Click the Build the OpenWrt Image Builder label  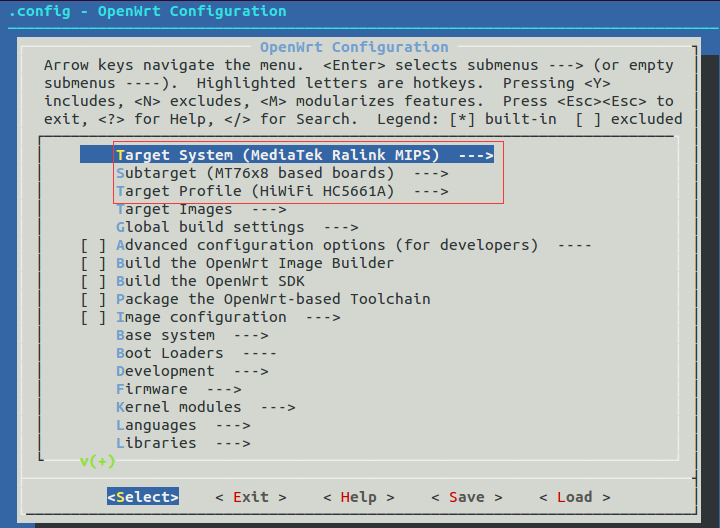tap(255, 263)
